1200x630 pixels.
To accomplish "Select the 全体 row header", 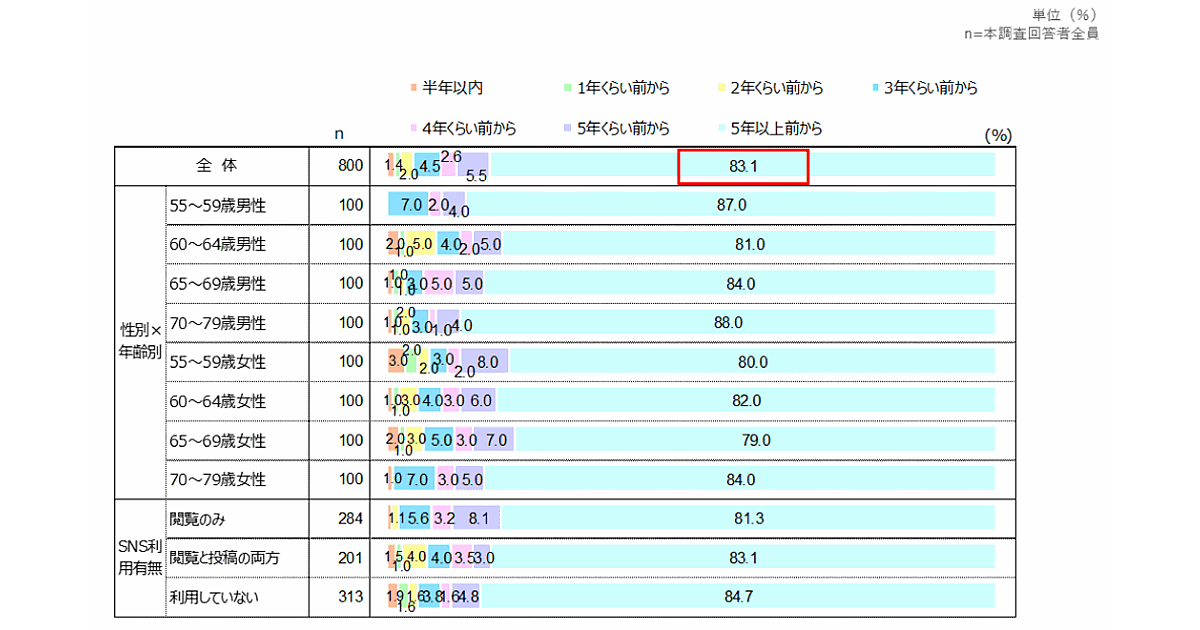I will point(213,166).
